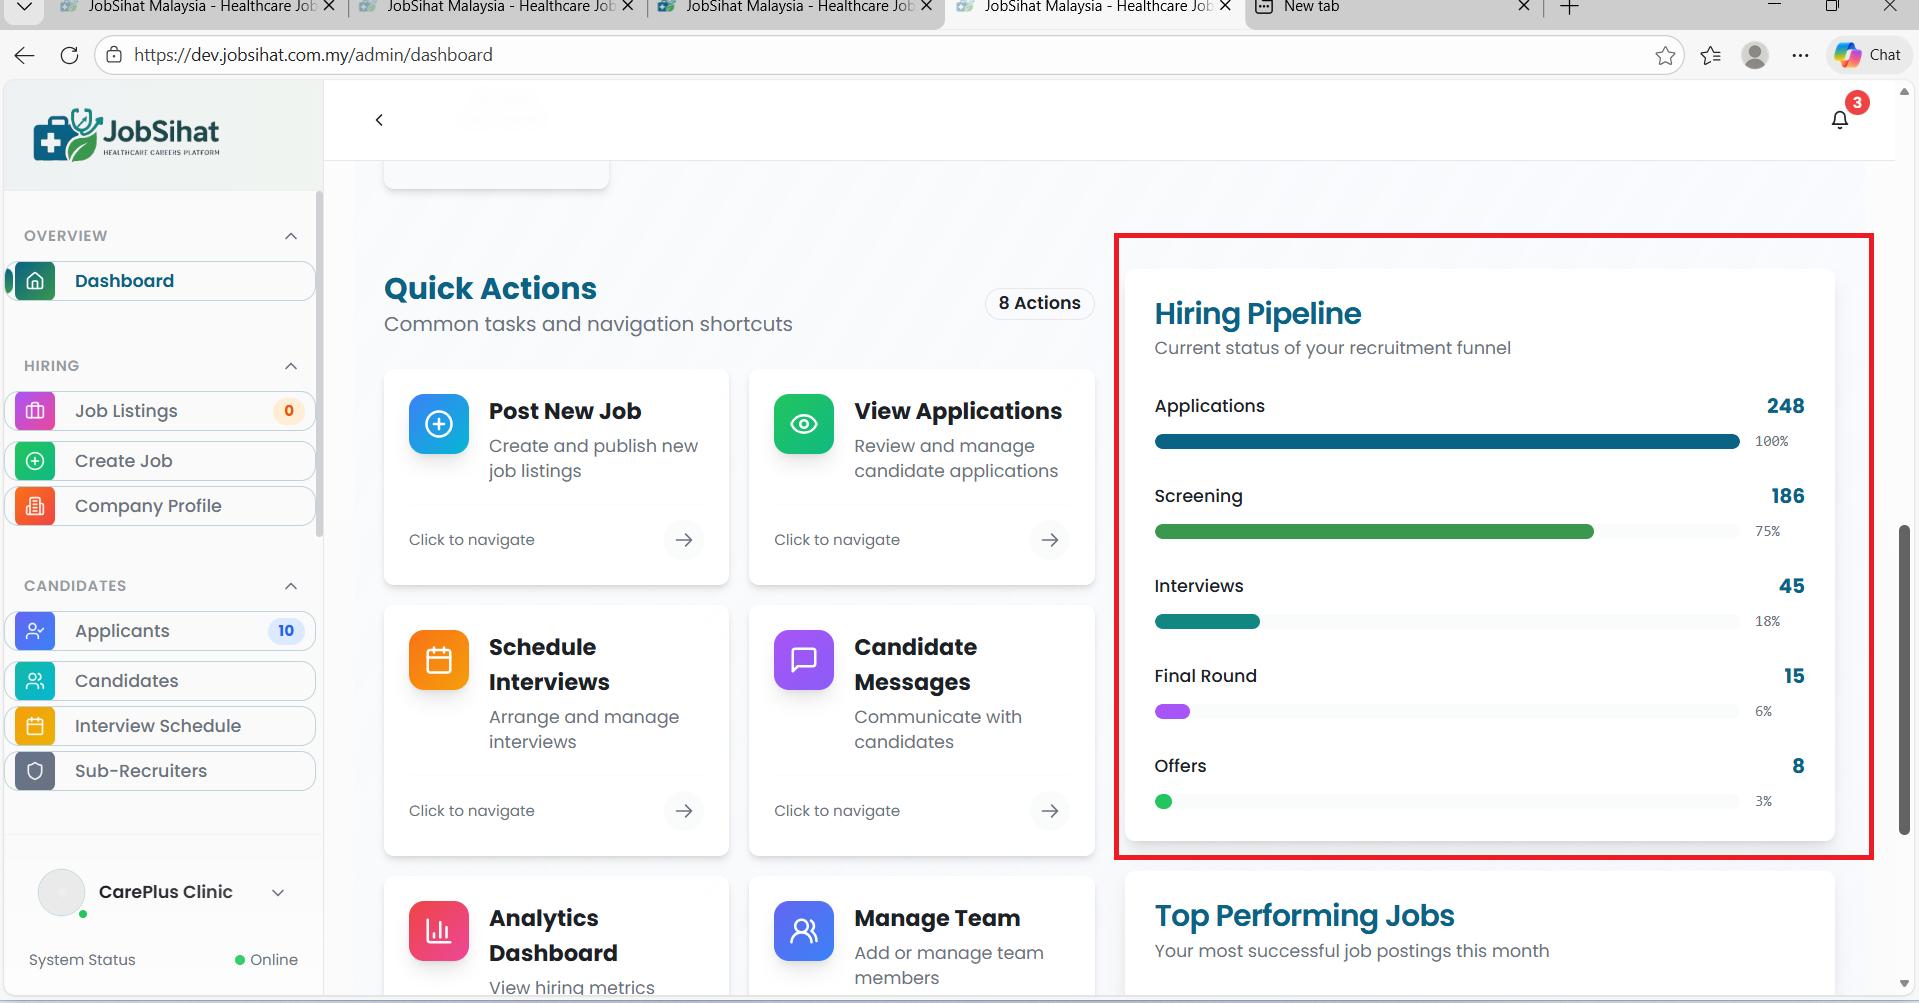
Task: Collapse the Overview sidebar section
Action: pos(291,236)
